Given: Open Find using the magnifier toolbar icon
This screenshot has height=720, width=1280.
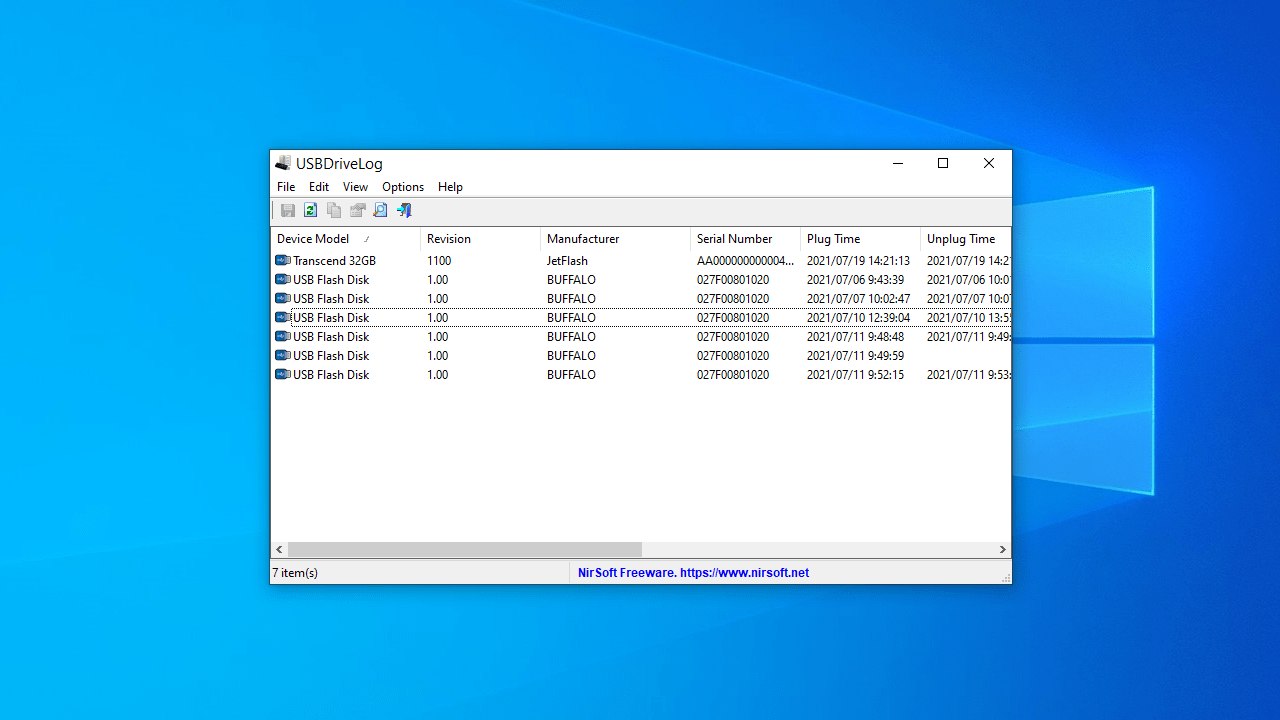Looking at the screenshot, I should [x=380, y=210].
